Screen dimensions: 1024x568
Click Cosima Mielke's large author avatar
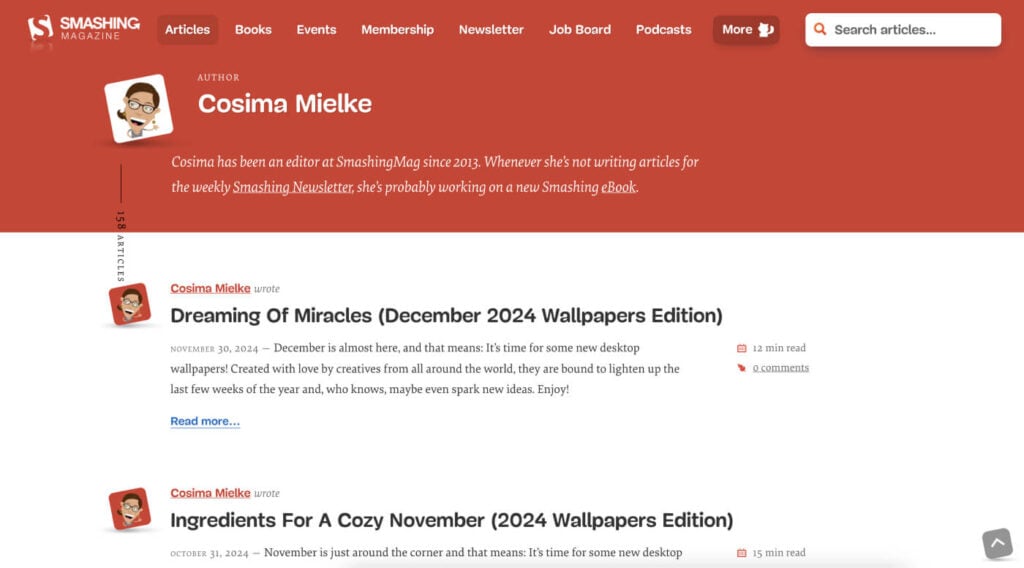coord(139,108)
